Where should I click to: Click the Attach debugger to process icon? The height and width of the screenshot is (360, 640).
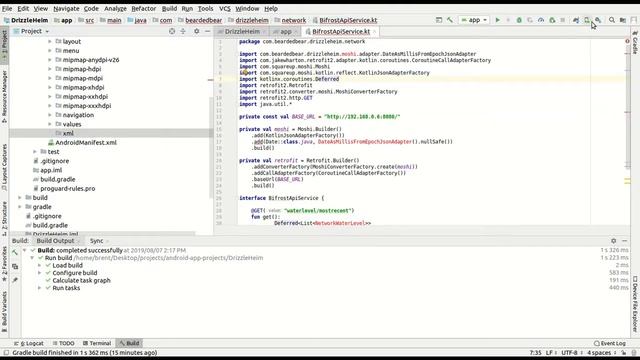(552, 20)
